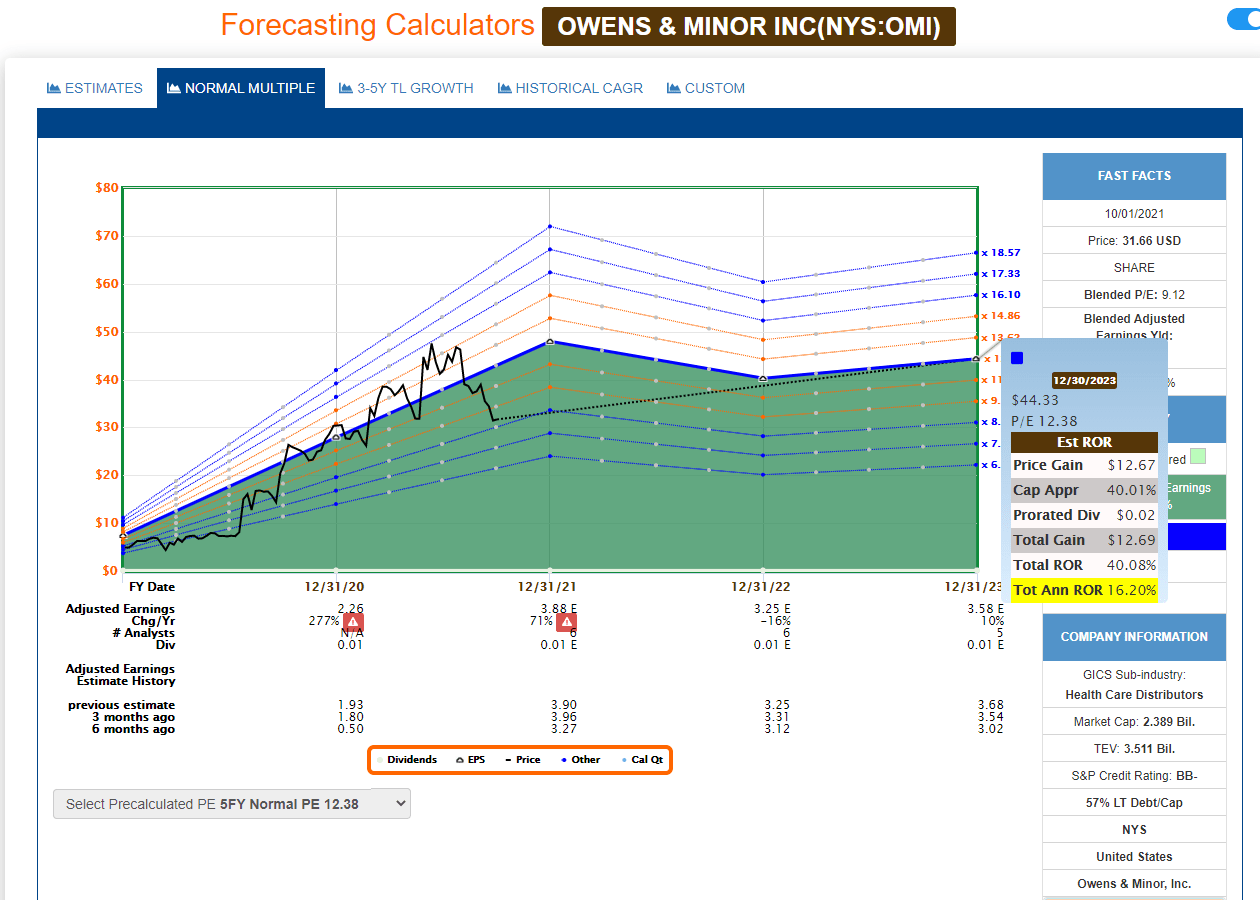Select the NORMAL MULTIPLE tab
Viewport: 1260px width, 900px height.
point(241,88)
